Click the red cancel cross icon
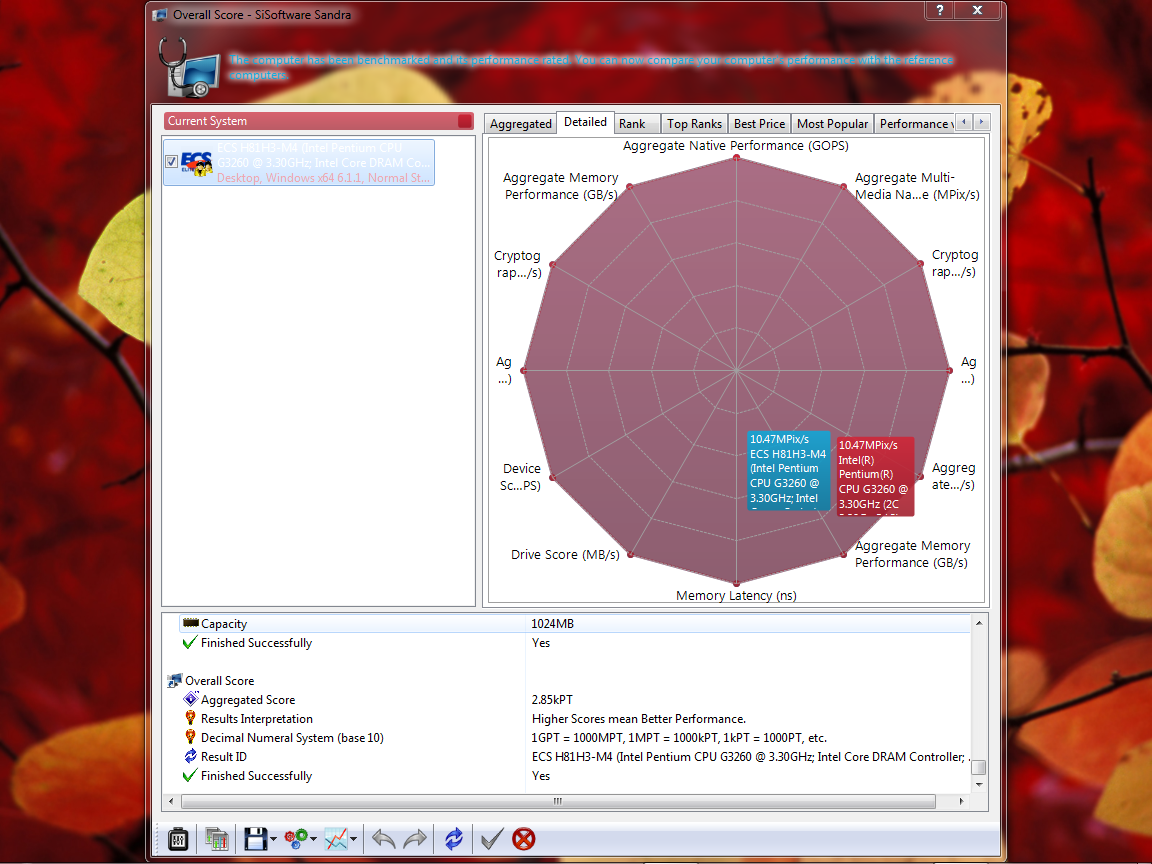This screenshot has height=864, width=1152. point(524,838)
